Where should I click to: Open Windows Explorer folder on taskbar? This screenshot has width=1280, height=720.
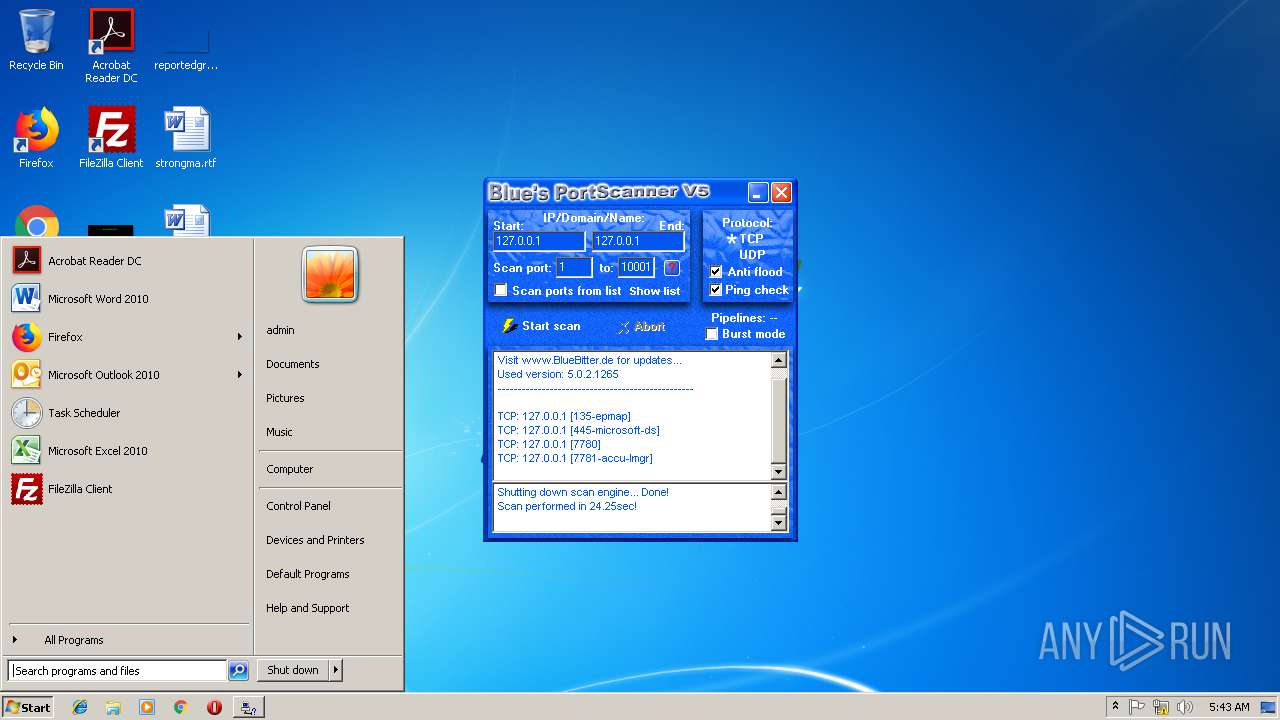point(113,707)
